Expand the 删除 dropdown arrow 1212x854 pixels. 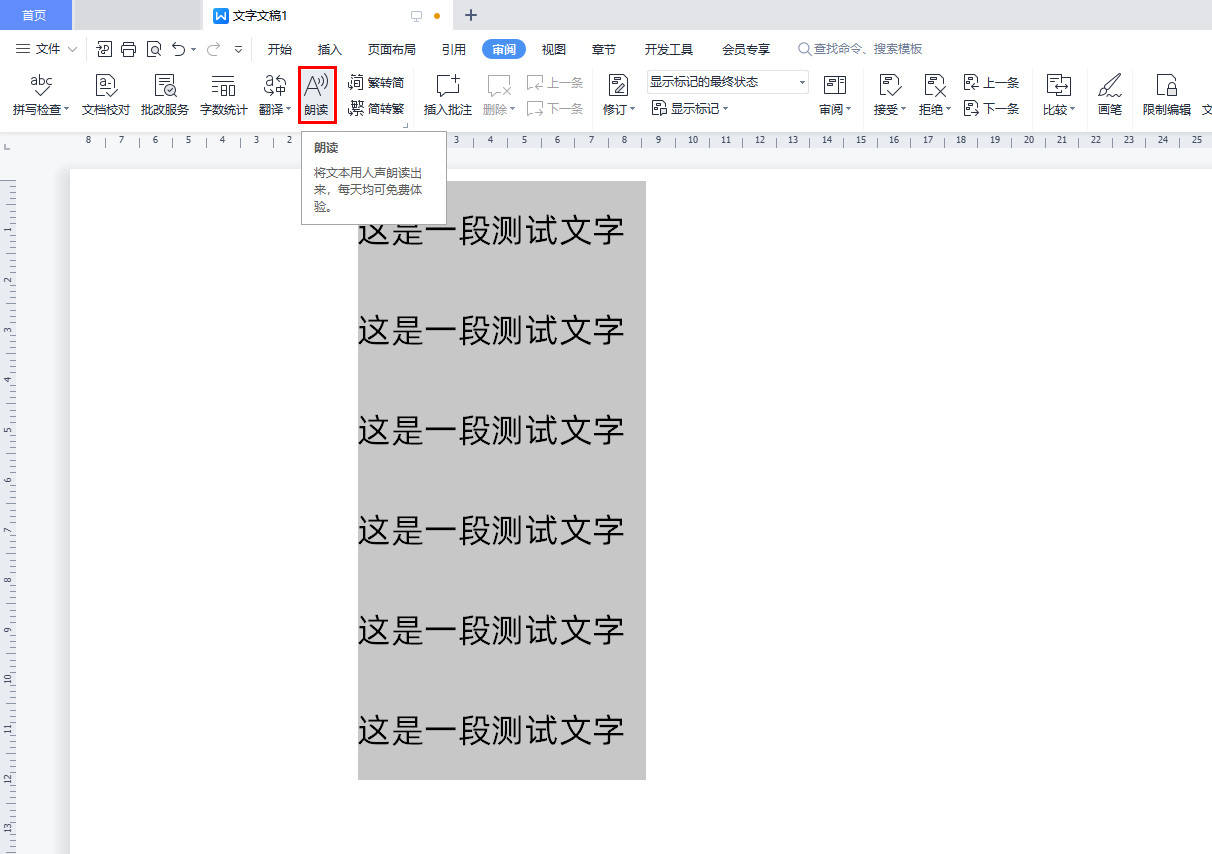pyautogui.click(x=513, y=109)
